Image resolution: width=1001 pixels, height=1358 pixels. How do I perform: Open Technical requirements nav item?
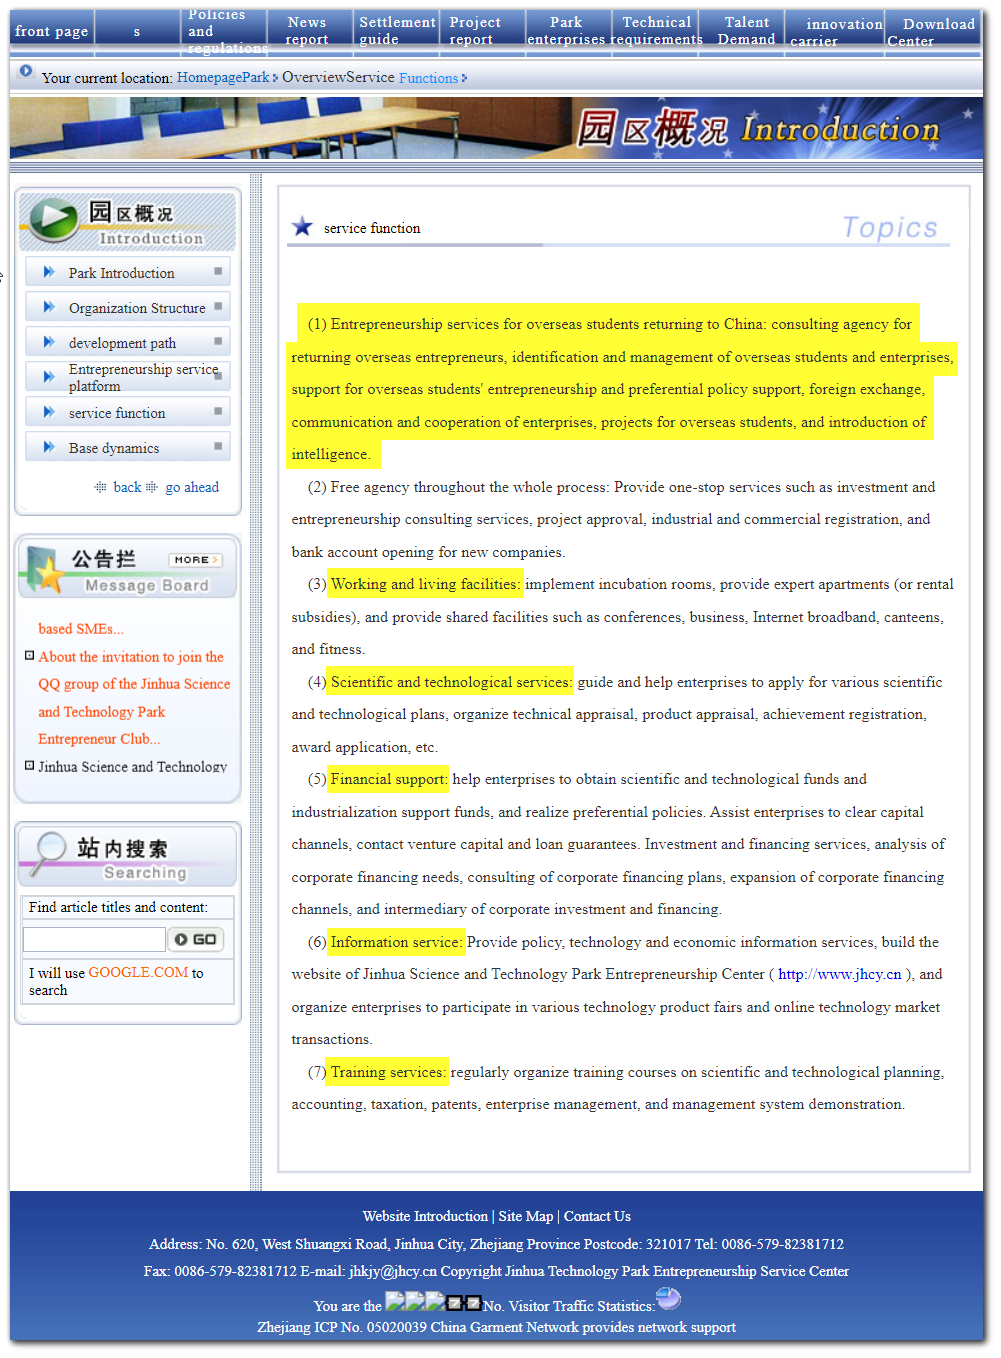point(656,31)
